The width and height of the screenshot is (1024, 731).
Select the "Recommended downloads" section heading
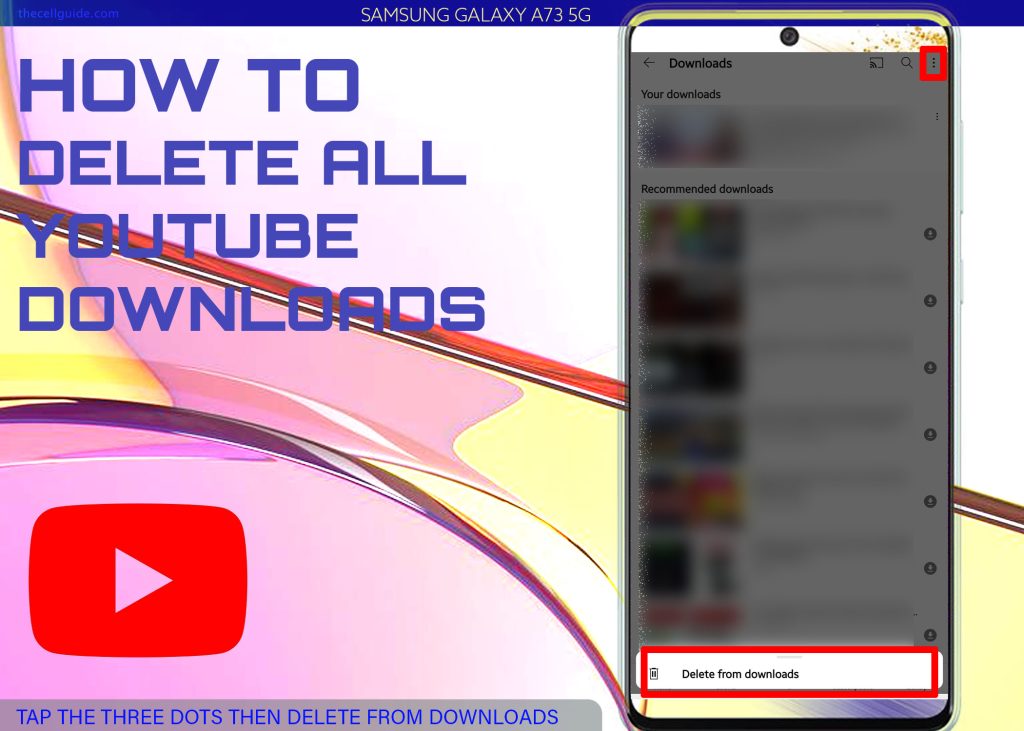coord(707,189)
